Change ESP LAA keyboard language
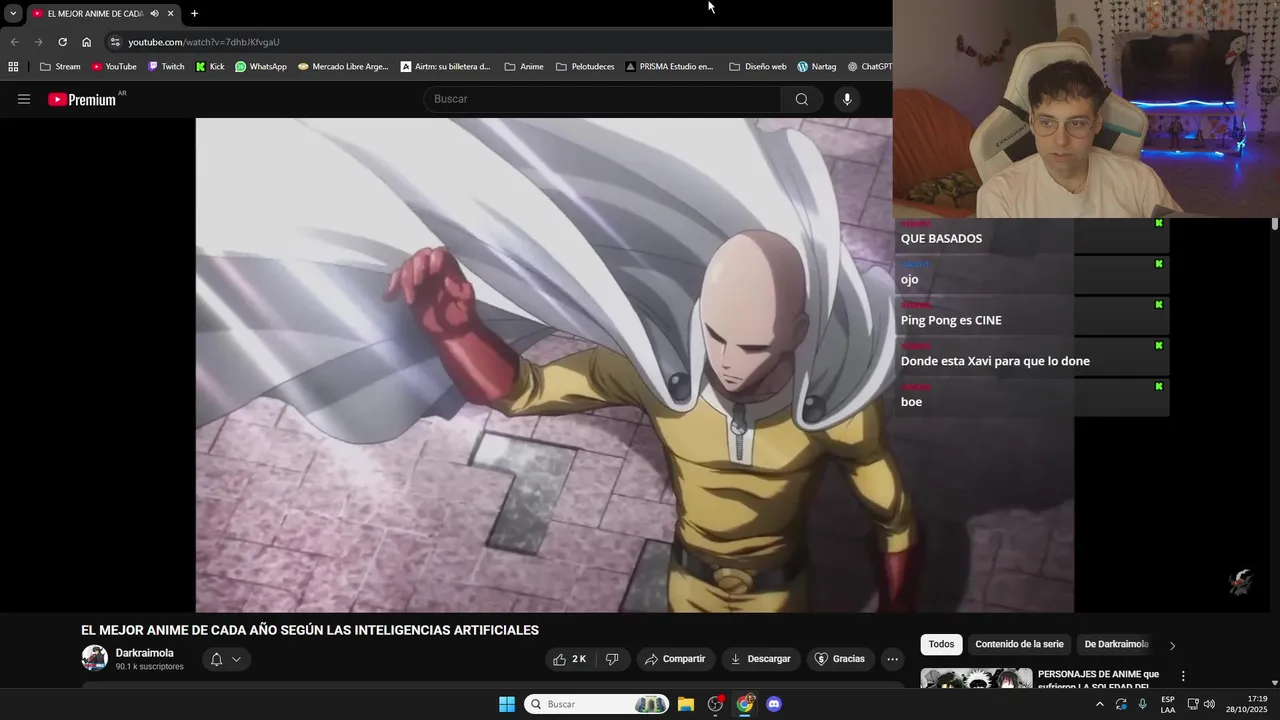Viewport: 1280px width, 720px height. tap(1168, 704)
